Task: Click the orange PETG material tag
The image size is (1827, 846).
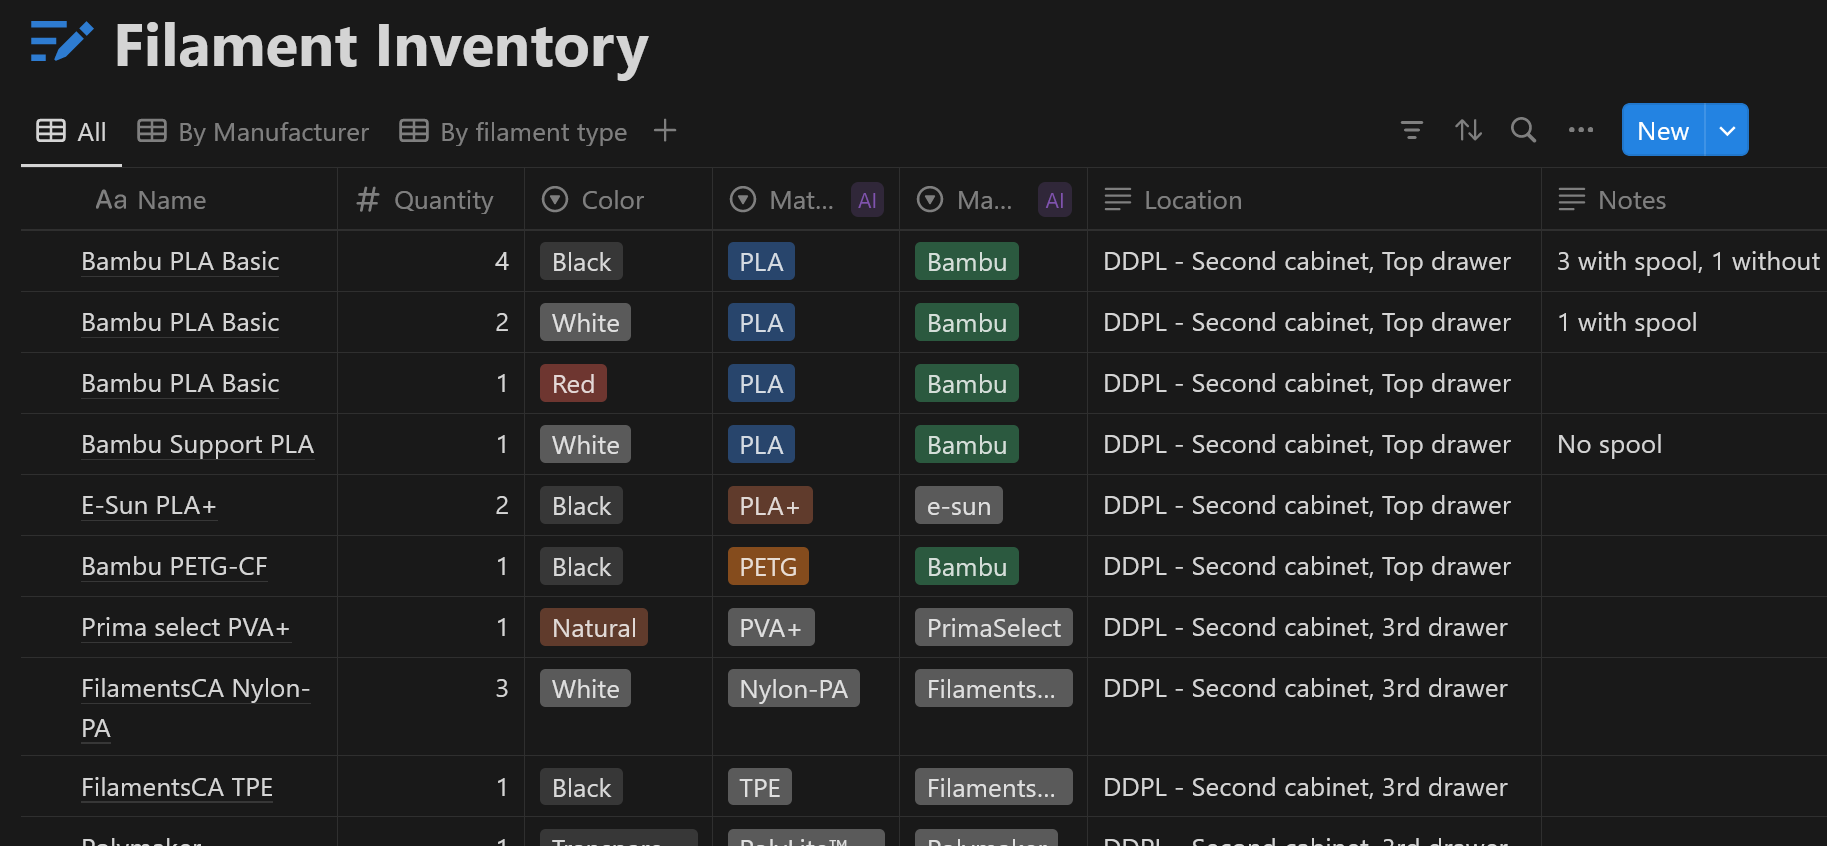Action: 768,566
